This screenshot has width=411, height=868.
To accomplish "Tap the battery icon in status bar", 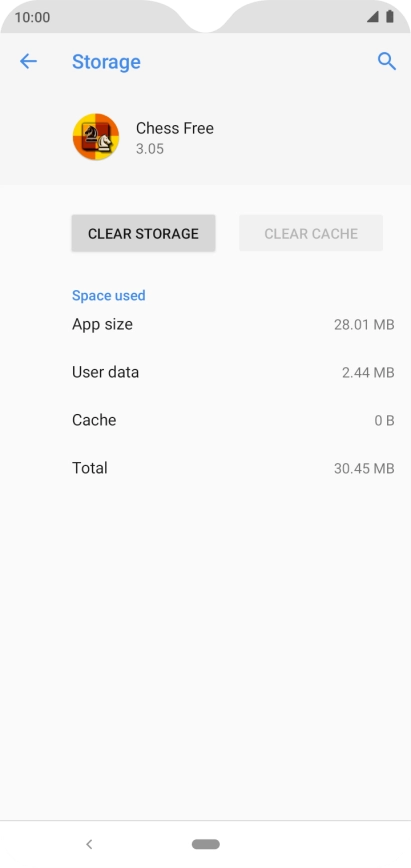I will (390, 17).
